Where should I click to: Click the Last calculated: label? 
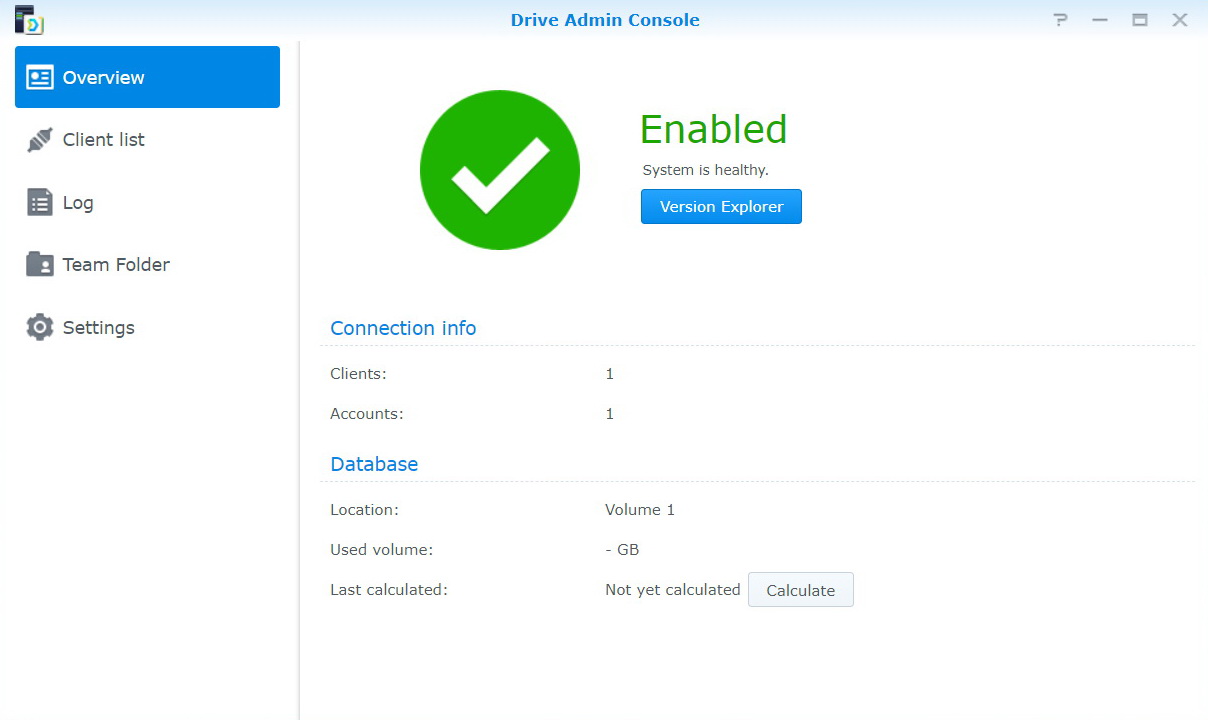389,590
